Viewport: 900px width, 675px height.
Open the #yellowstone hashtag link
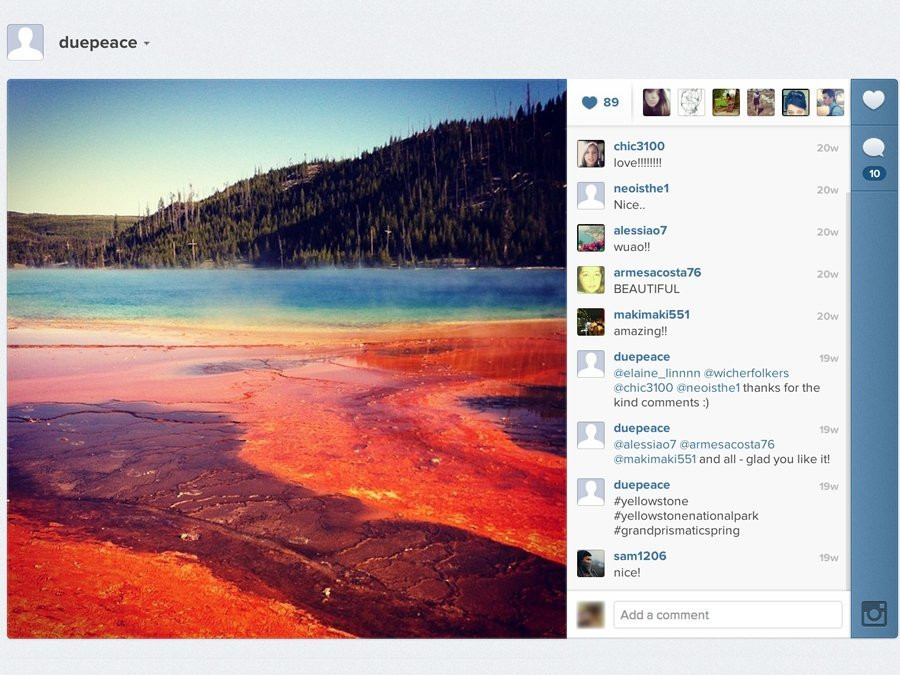coord(651,501)
